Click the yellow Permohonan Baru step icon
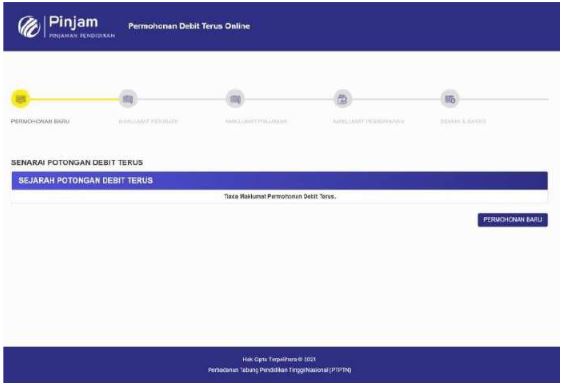The height and width of the screenshot is (386, 564). [21, 99]
